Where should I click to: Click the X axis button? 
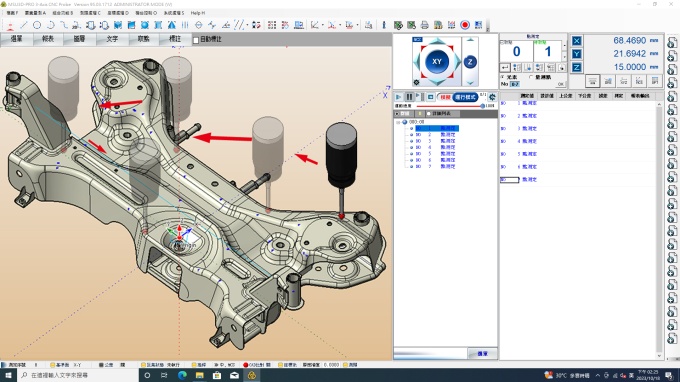tap(576, 41)
